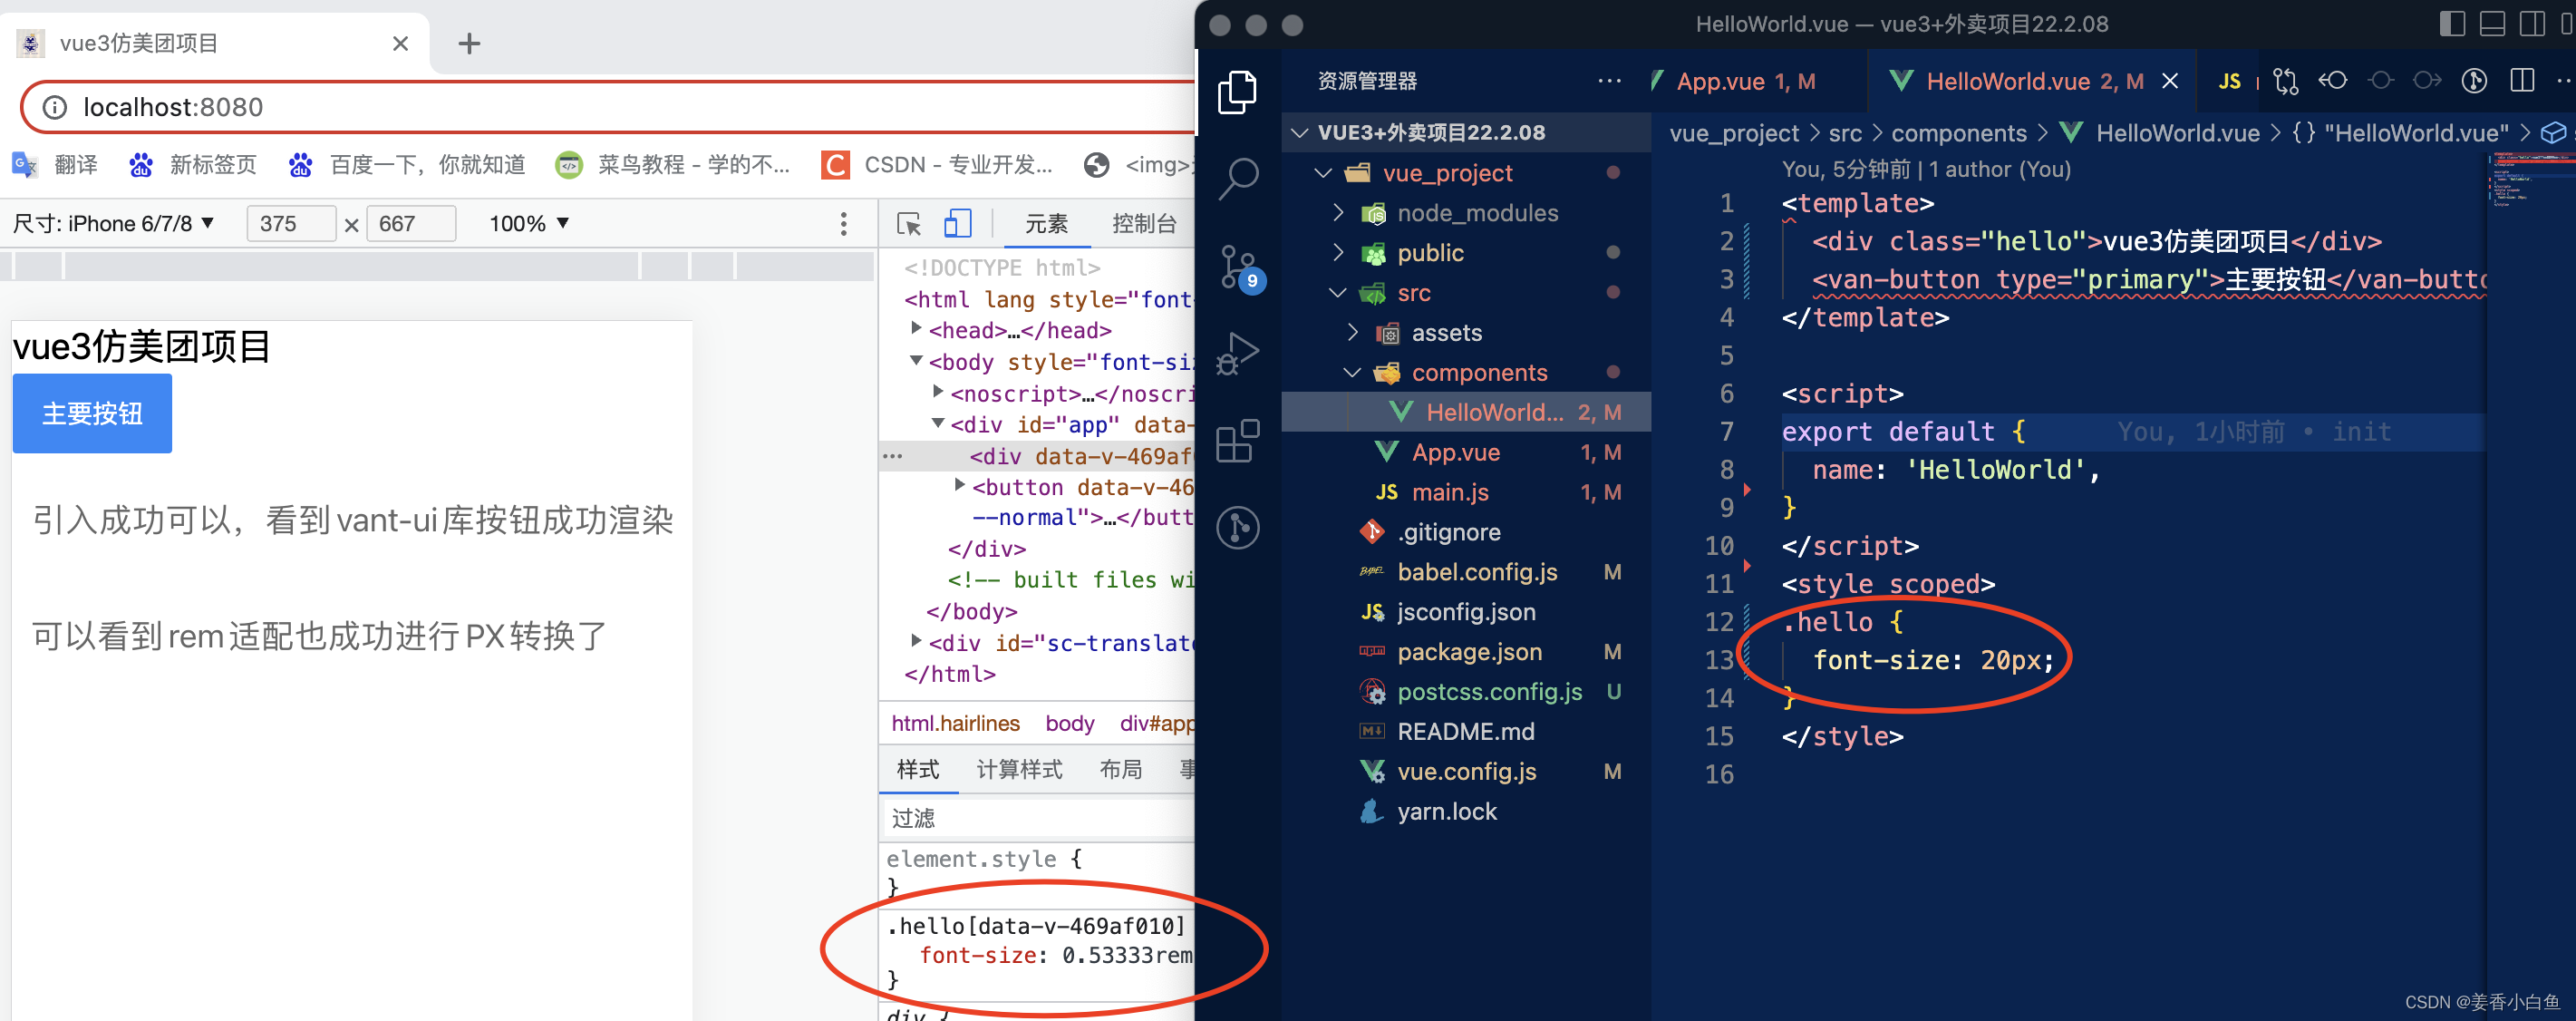This screenshot has width=2576, height=1021.
Task: Open the Extensions view icon
Action: click(x=1238, y=440)
